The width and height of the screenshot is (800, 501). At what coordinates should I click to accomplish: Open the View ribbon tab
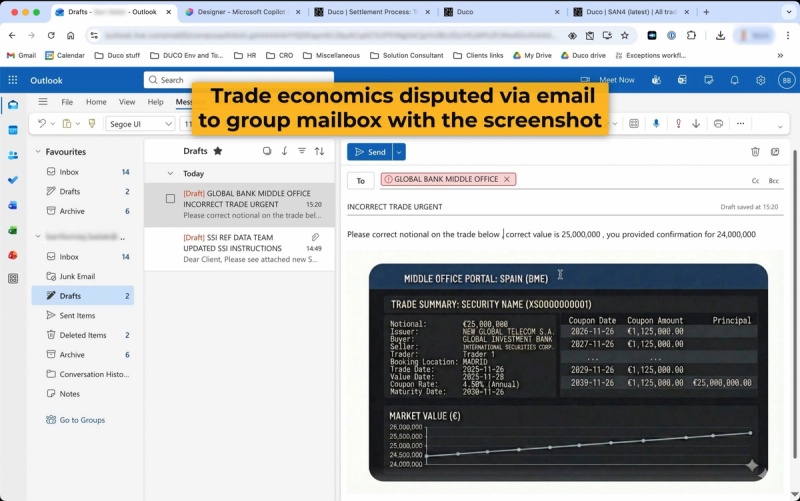(127, 102)
